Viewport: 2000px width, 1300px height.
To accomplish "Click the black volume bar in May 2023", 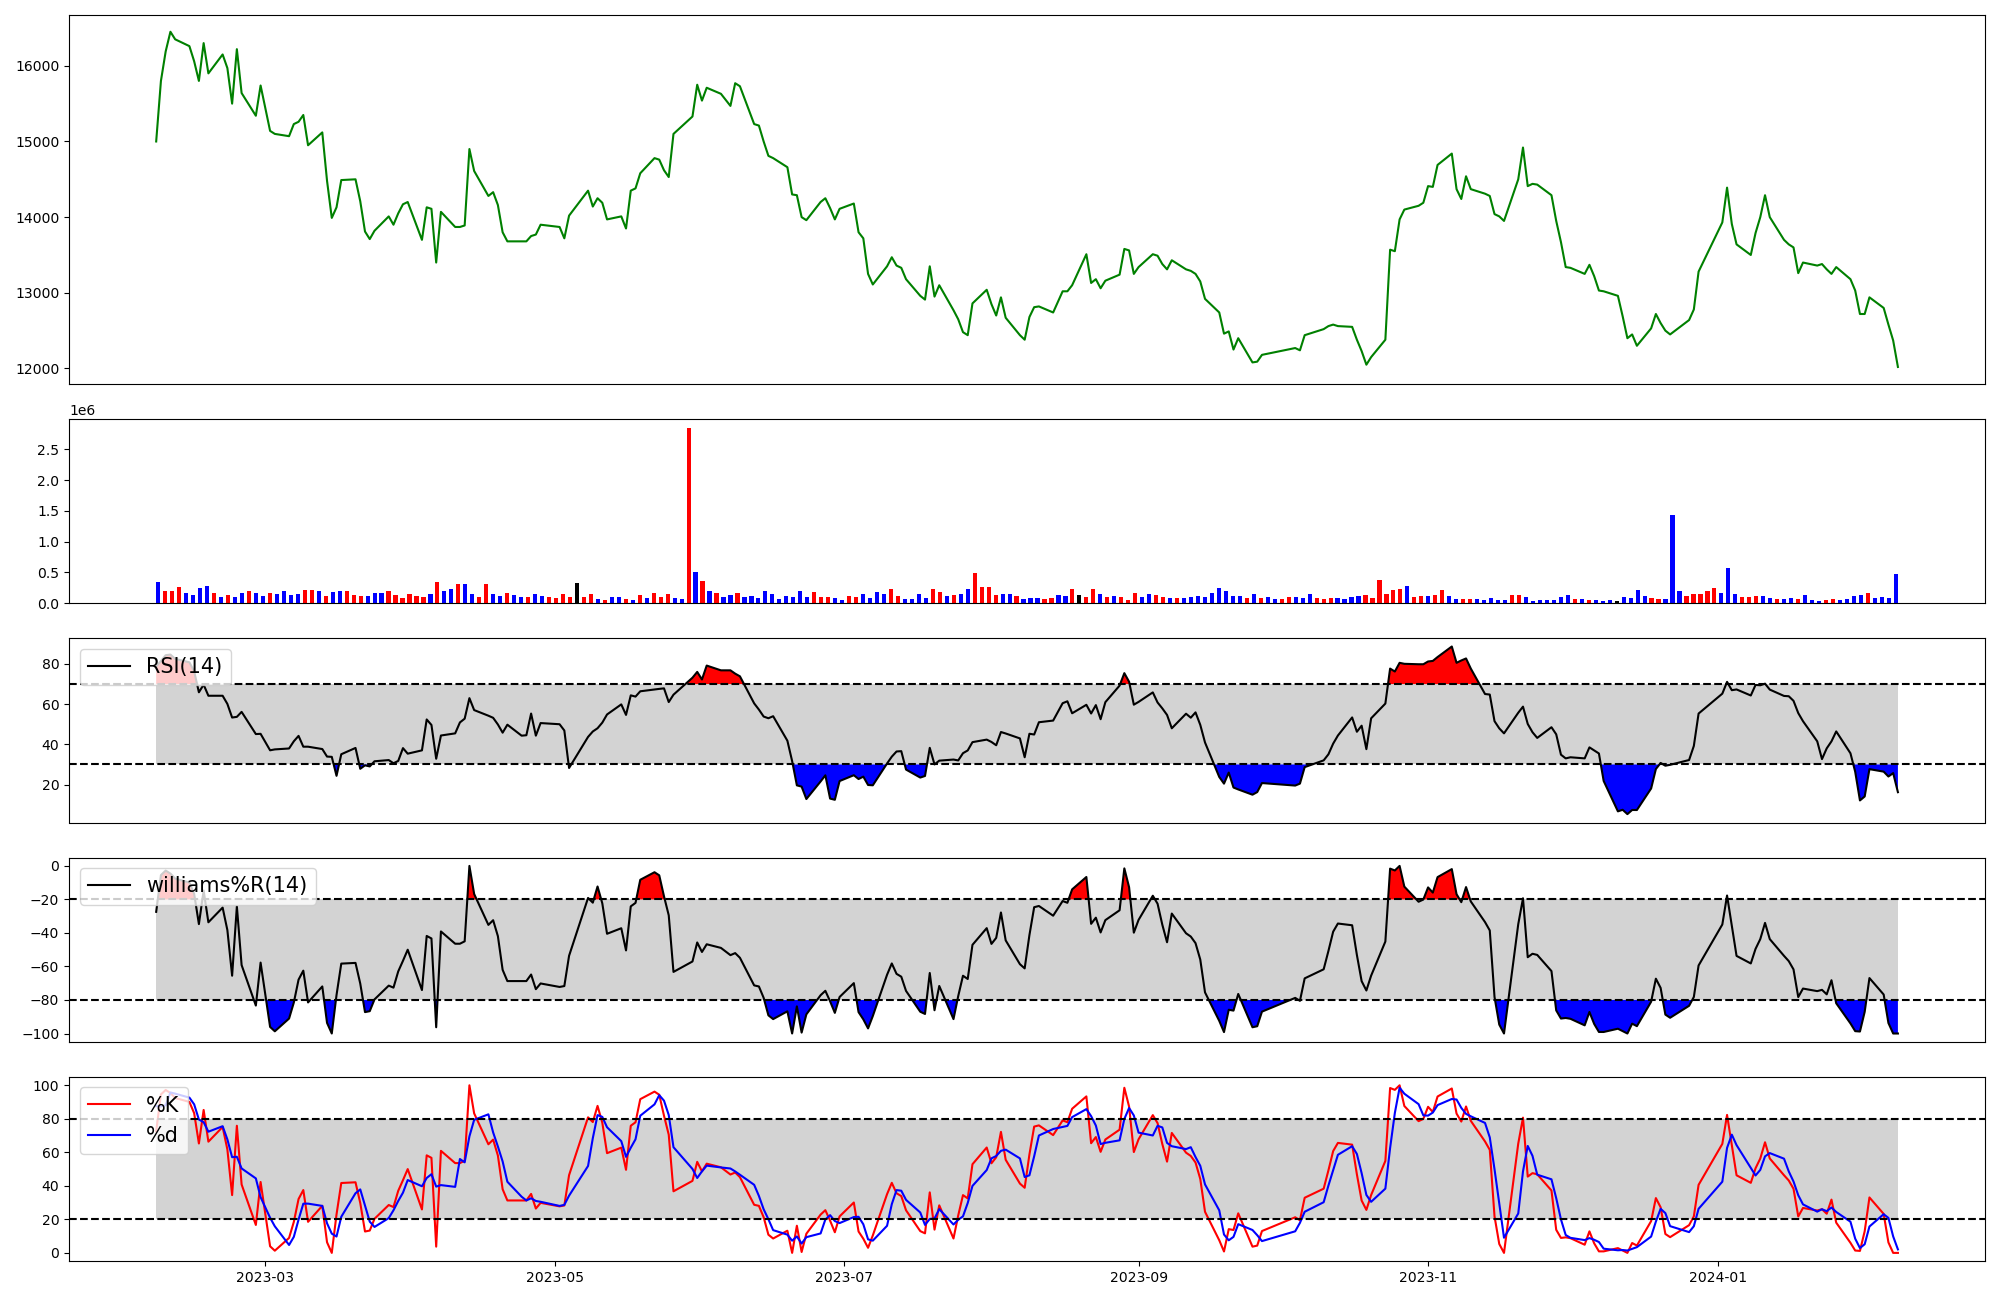I will point(577,594).
